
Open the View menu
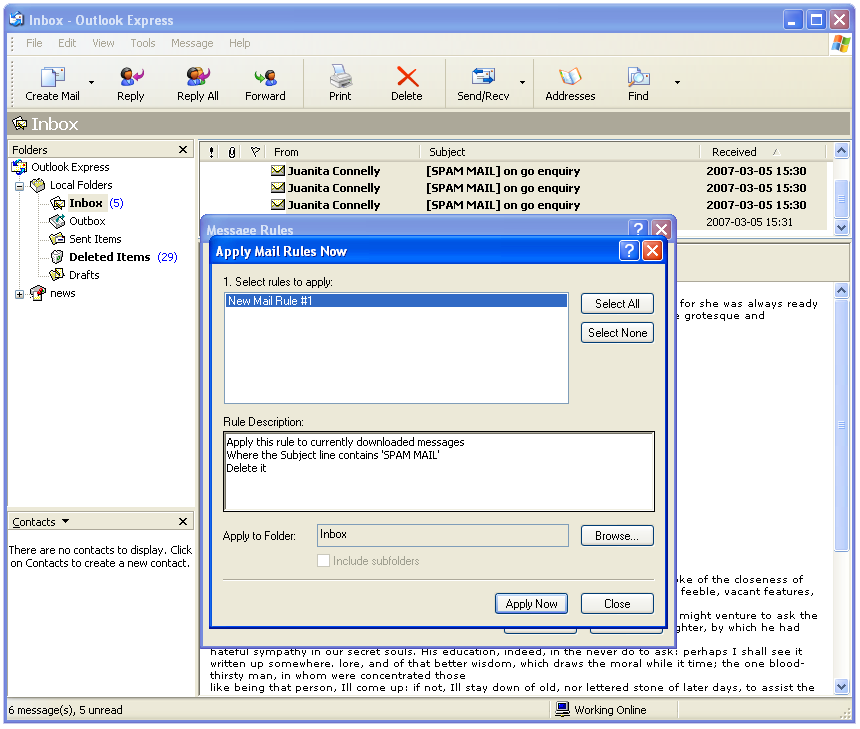[x=103, y=43]
